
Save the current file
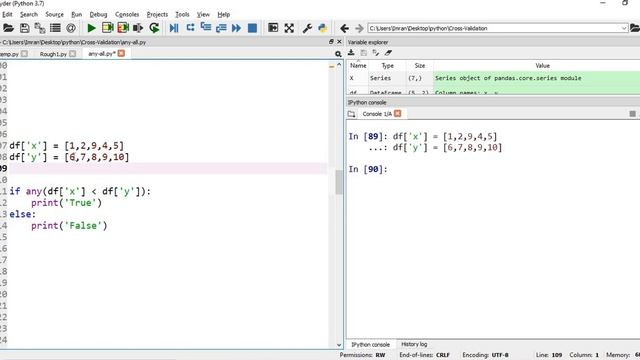[24, 28]
